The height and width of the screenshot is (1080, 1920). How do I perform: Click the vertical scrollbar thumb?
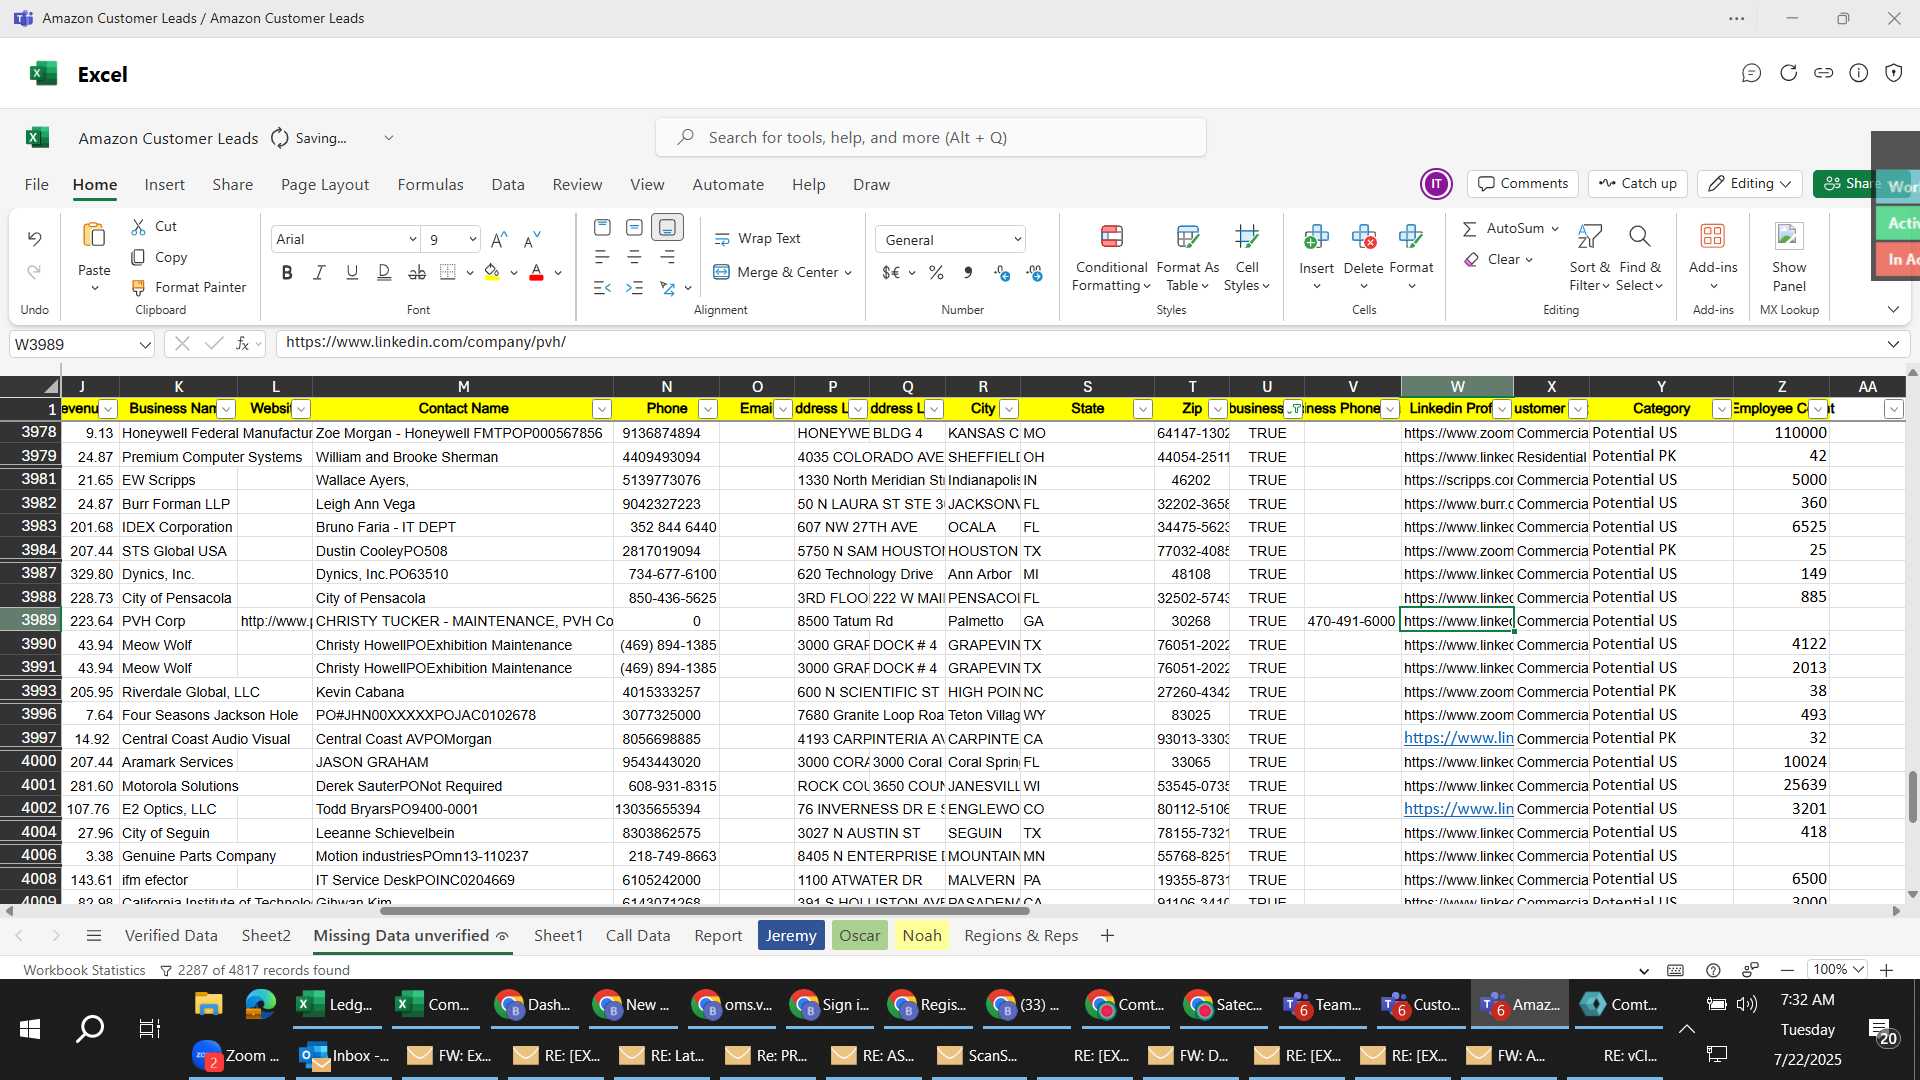pos(1913,797)
